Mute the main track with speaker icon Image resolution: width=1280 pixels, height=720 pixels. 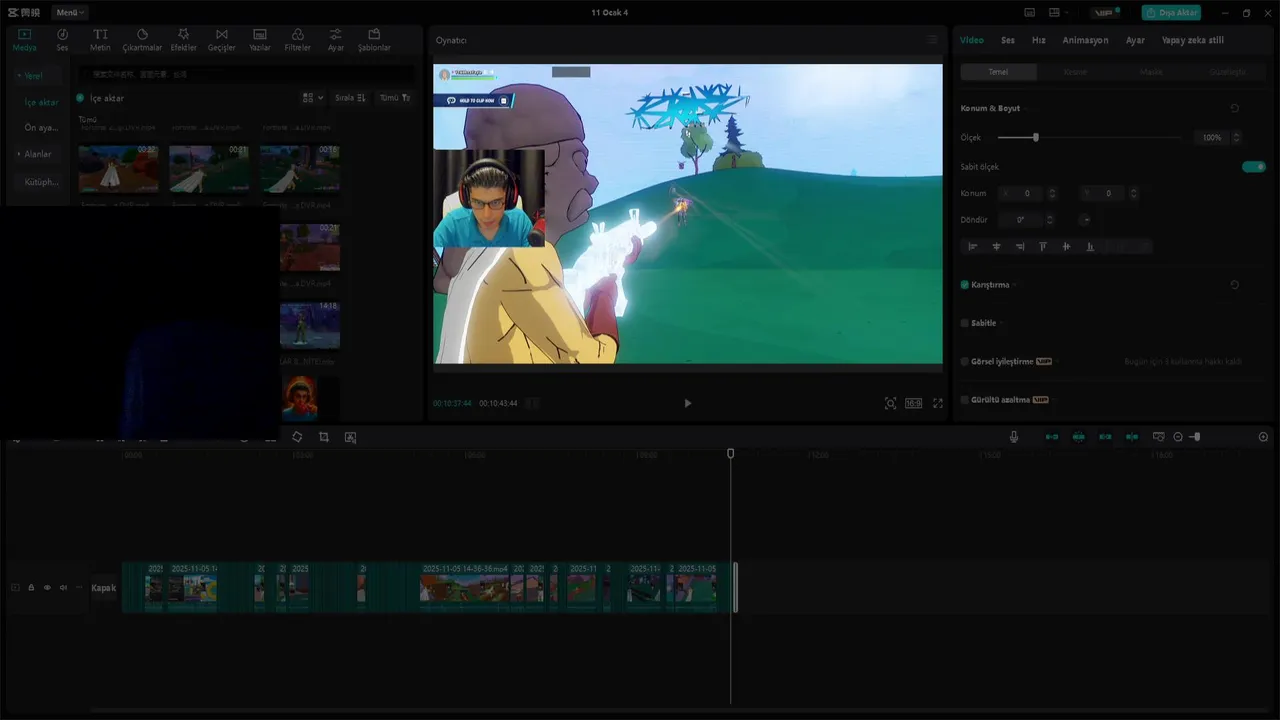[63, 588]
